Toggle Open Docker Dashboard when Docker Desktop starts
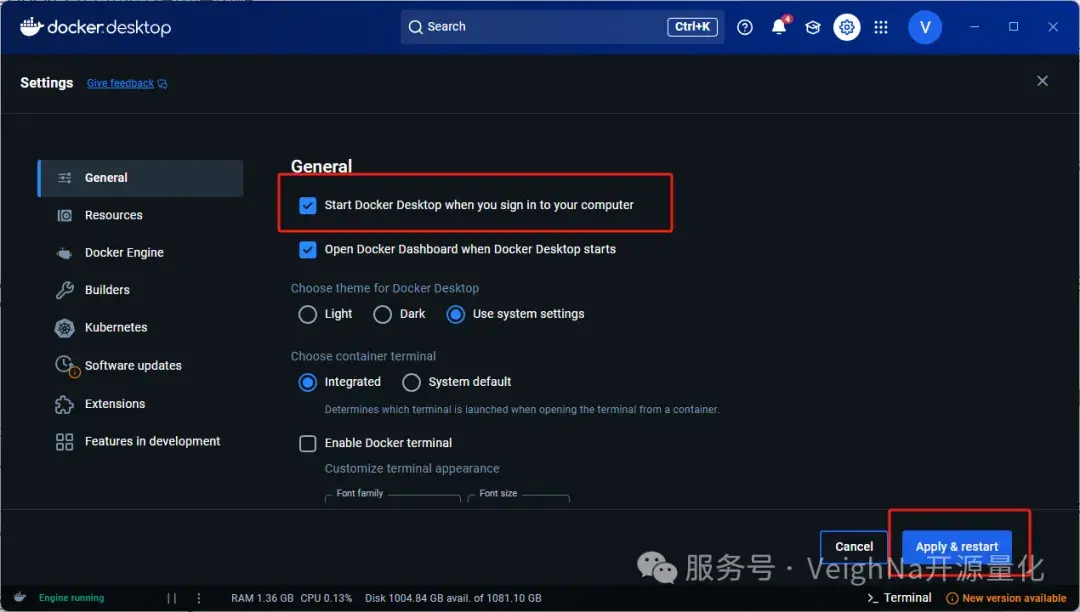Screen dimensions: 1080x612 tap(307, 249)
